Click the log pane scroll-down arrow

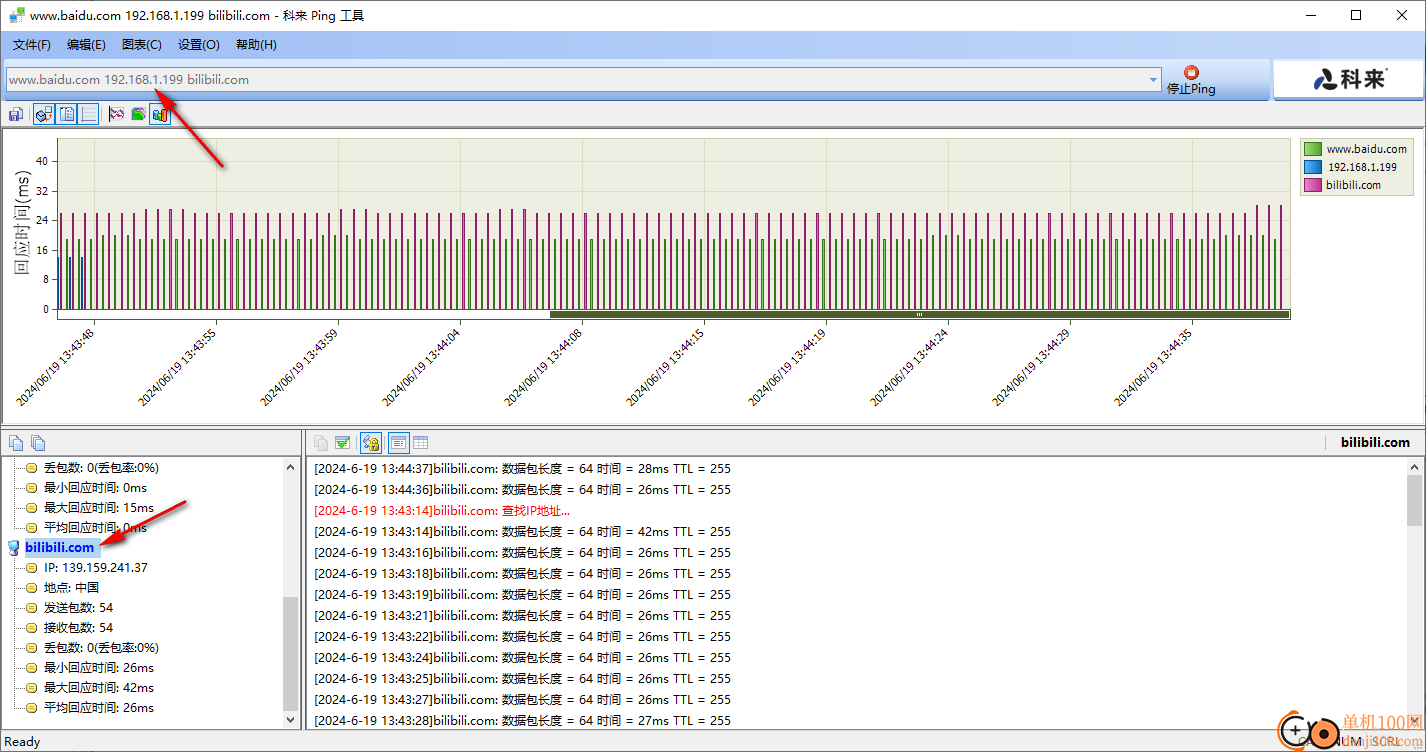1414,719
